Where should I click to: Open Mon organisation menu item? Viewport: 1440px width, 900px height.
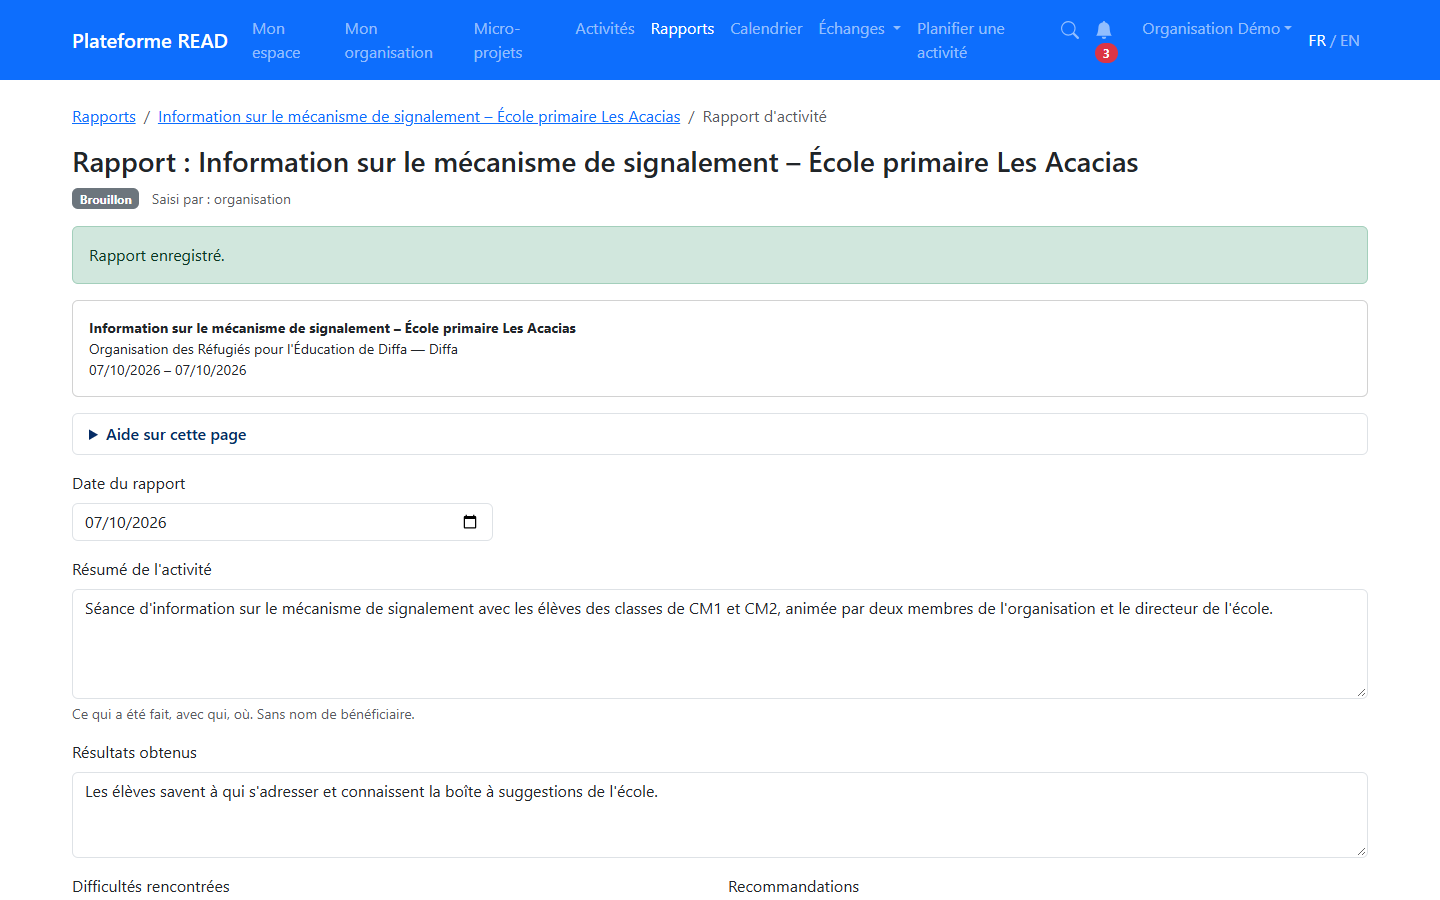click(389, 41)
